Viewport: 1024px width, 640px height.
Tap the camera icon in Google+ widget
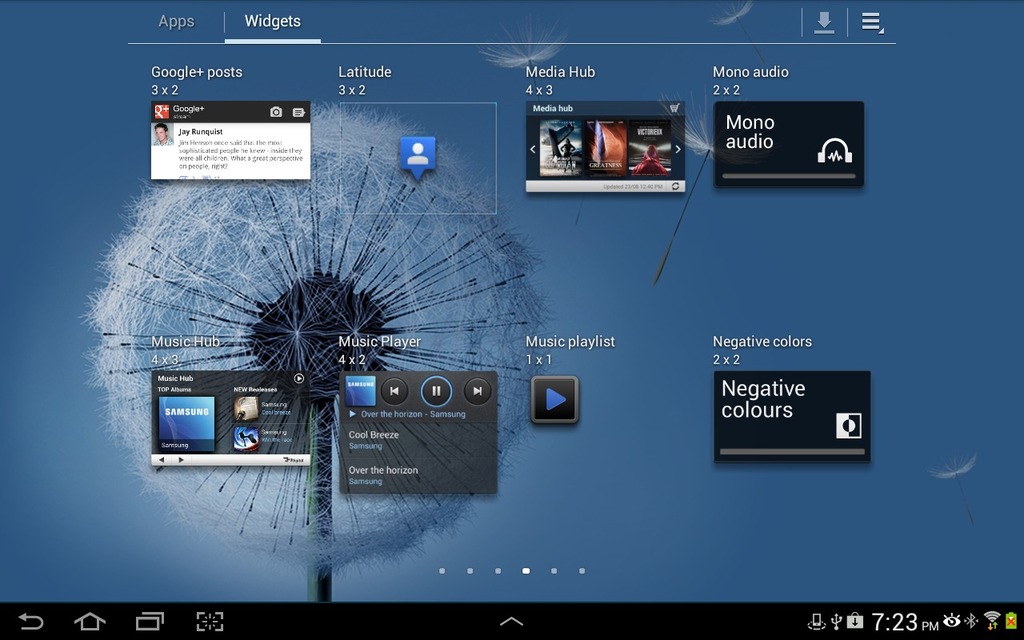click(x=276, y=112)
